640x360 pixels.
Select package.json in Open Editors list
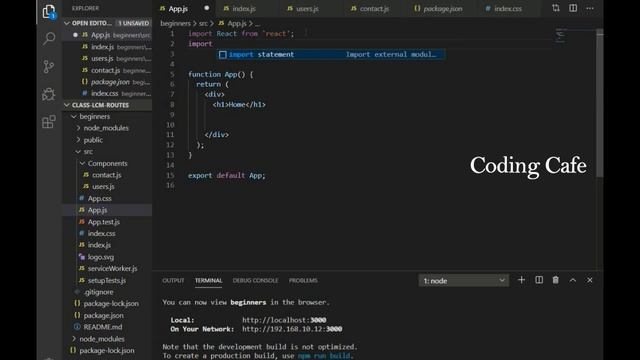click(107, 82)
